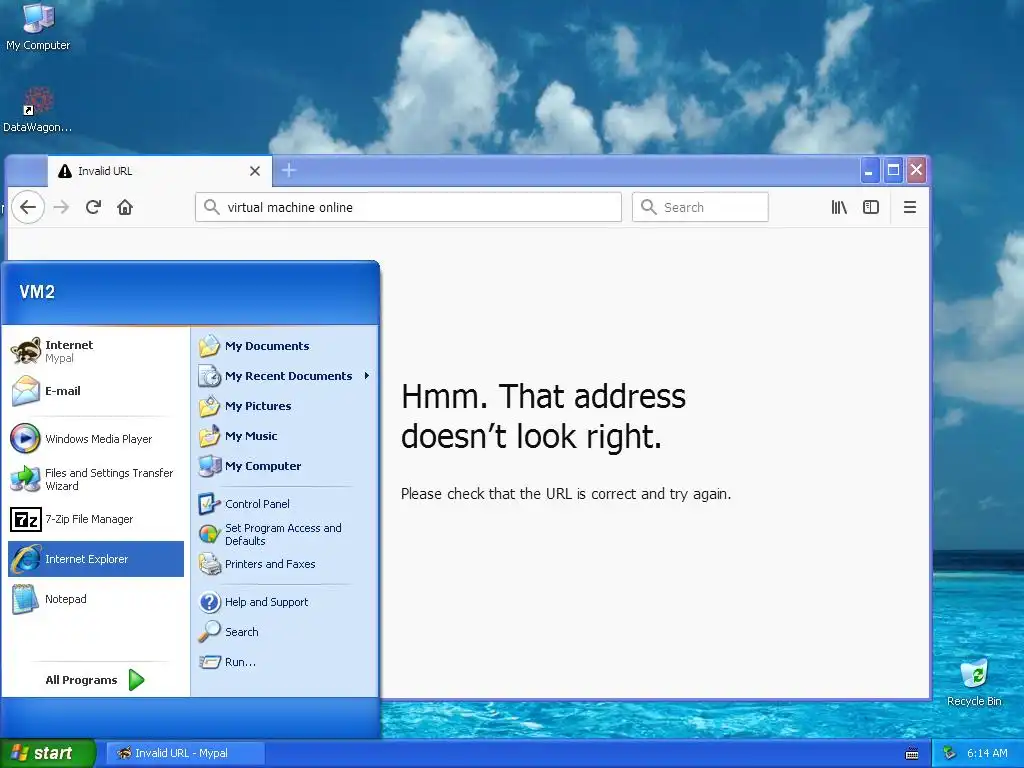The width and height of the screenshot is (1024, 768).
Task: Toggle the sidebar icon in browser toolbar
Action: click(x=871, y=208)
